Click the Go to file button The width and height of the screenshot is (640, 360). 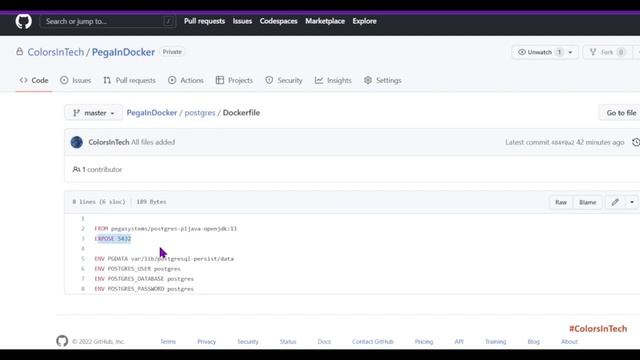(x=621, y=113)
